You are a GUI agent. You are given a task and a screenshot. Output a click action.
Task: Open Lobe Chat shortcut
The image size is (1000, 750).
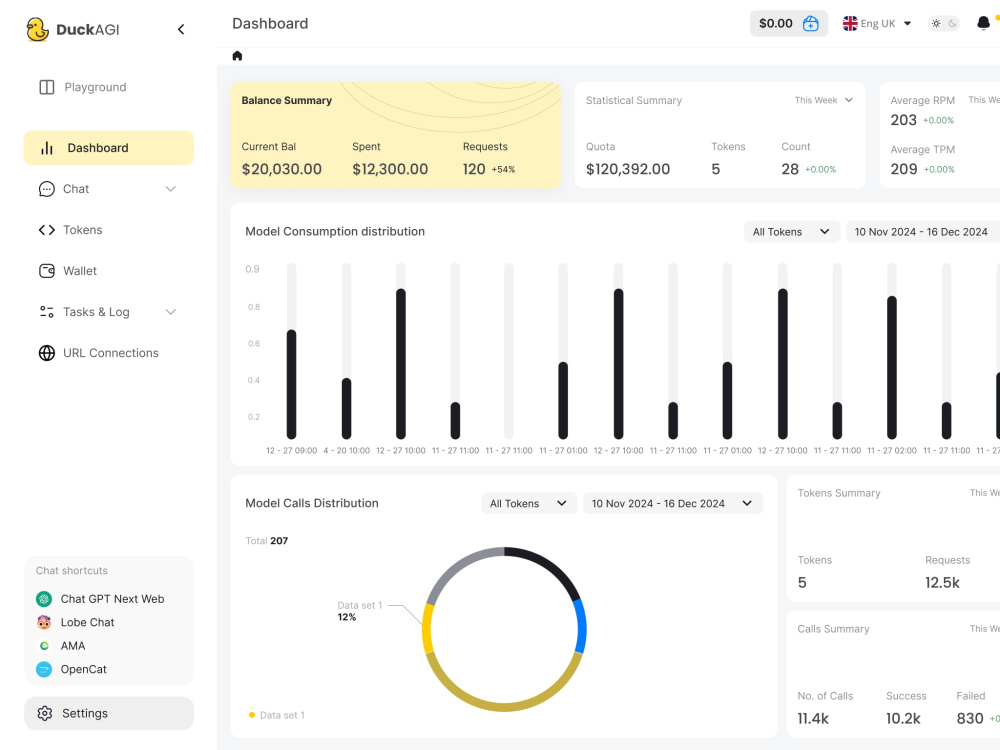click(x=76, y=622)
